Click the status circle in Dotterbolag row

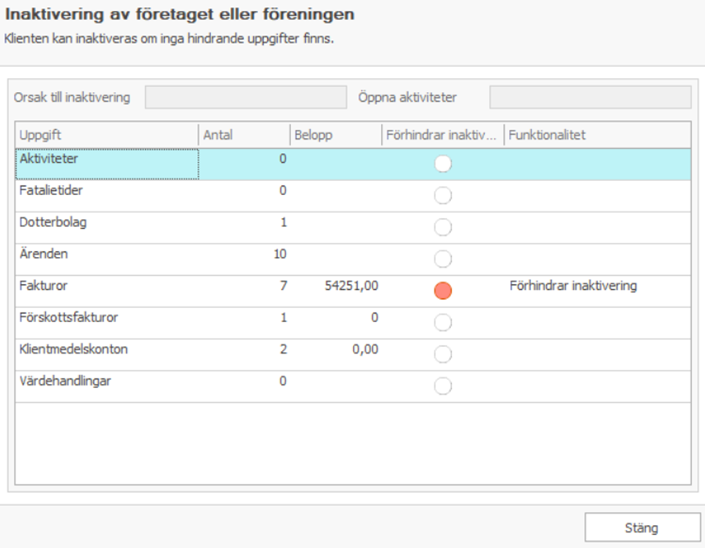(x=443, y=227)
